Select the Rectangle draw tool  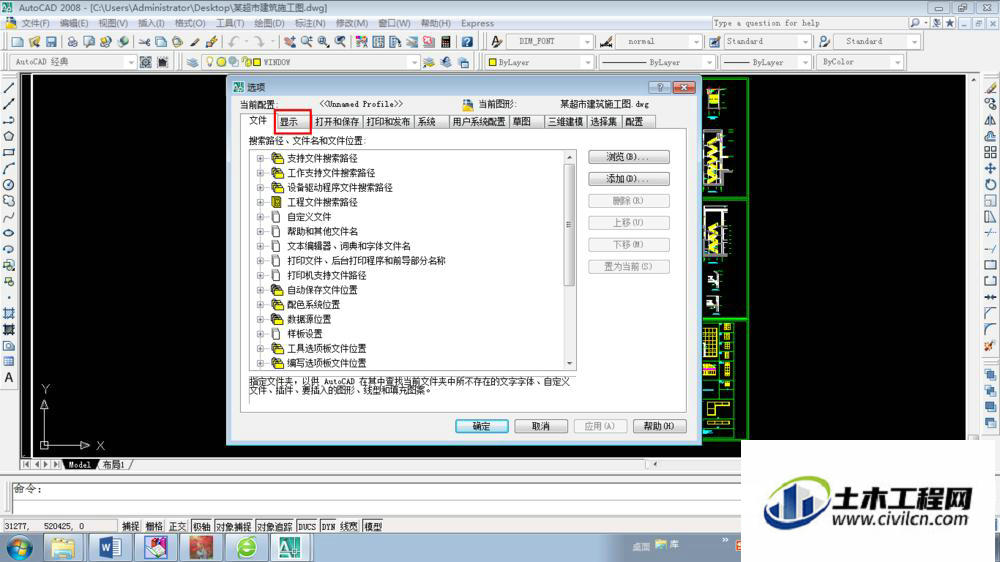coord(9,152)
